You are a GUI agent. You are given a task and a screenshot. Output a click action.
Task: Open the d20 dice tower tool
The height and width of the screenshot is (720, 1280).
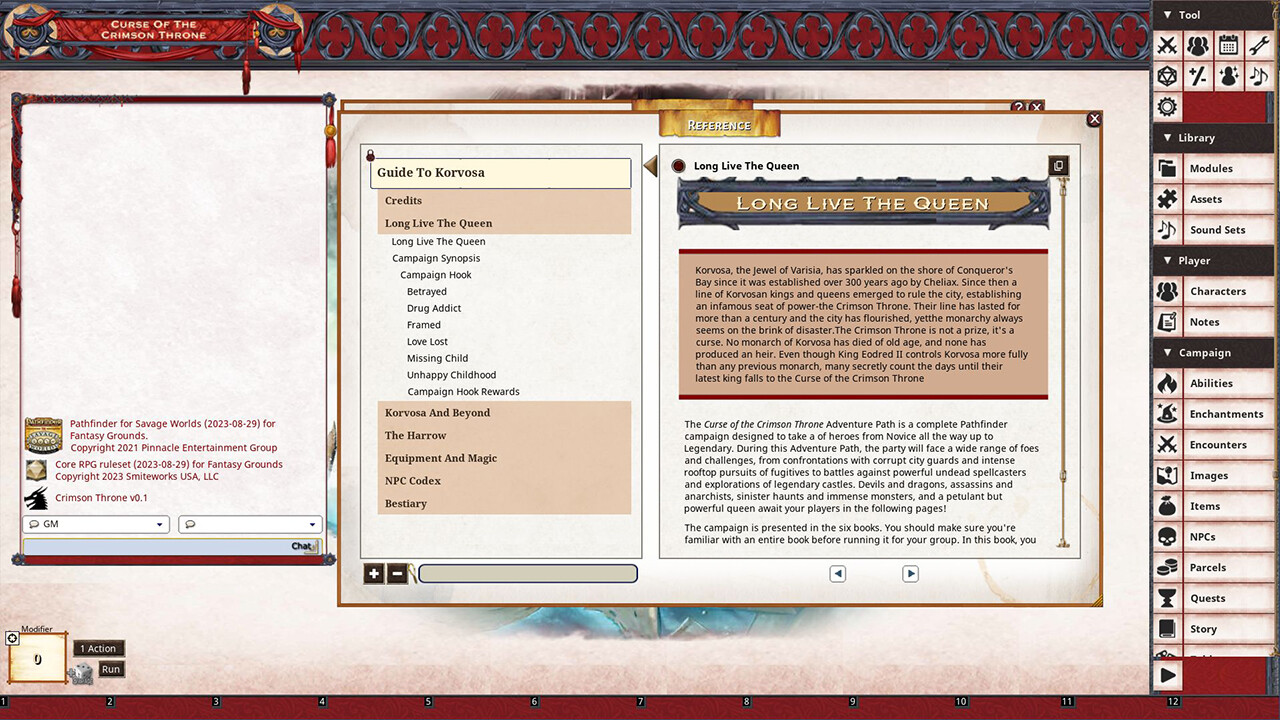[x=1168, y=75]
